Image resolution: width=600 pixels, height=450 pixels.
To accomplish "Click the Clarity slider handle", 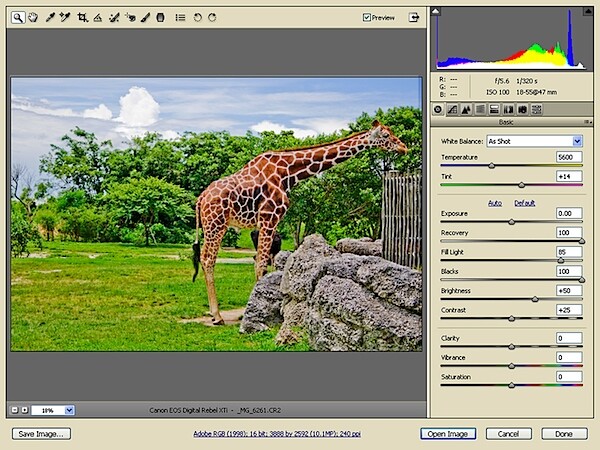I will (512, 347).
